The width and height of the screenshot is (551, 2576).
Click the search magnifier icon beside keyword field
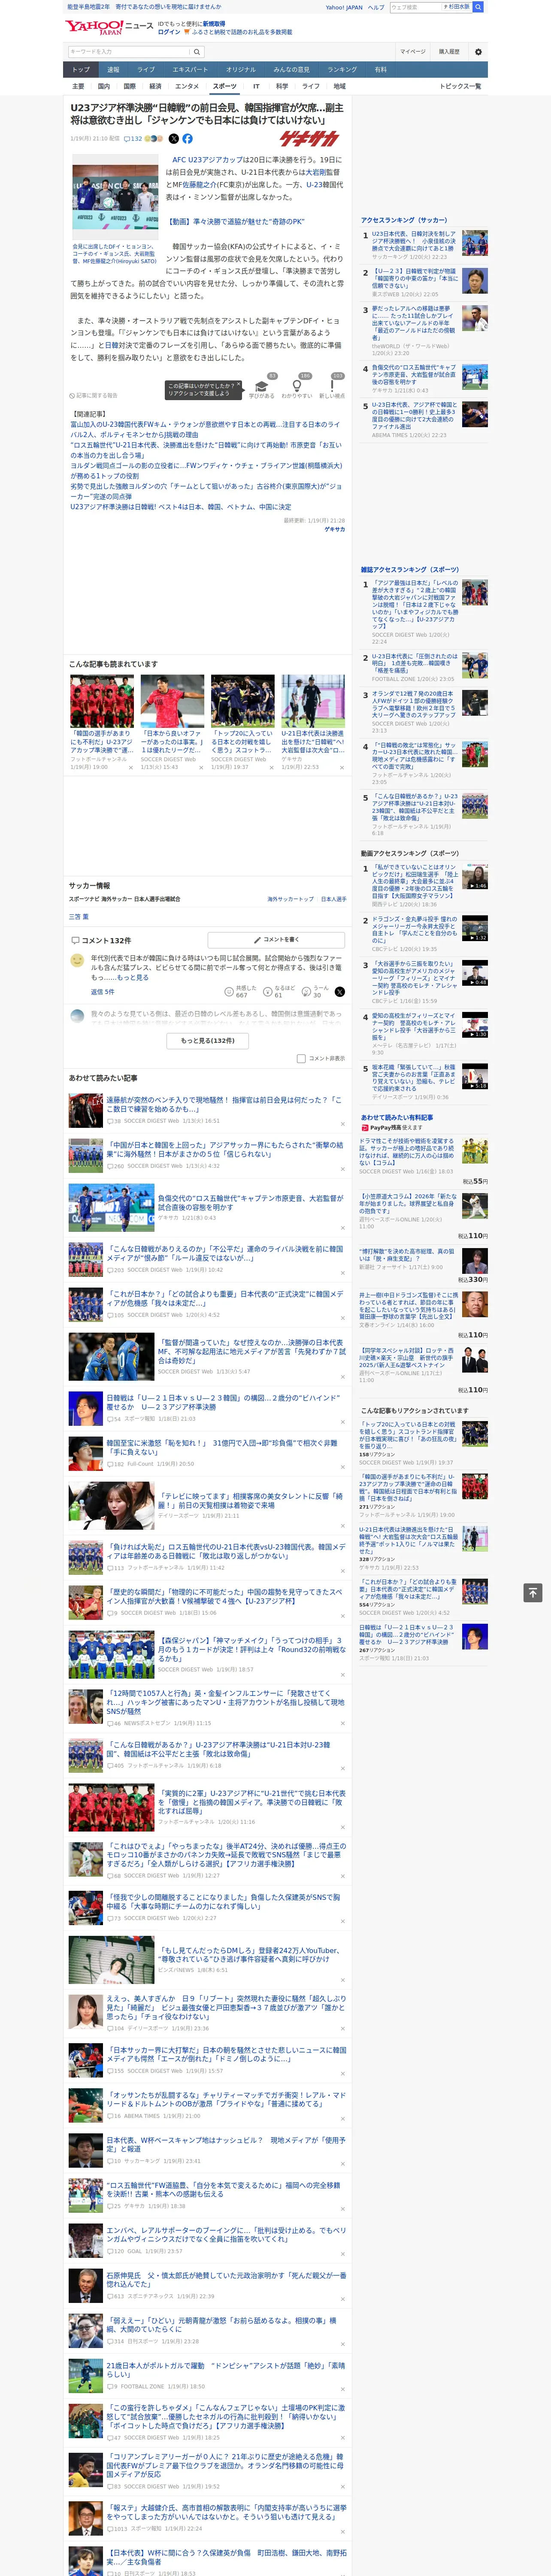click(x=197, y=51)
